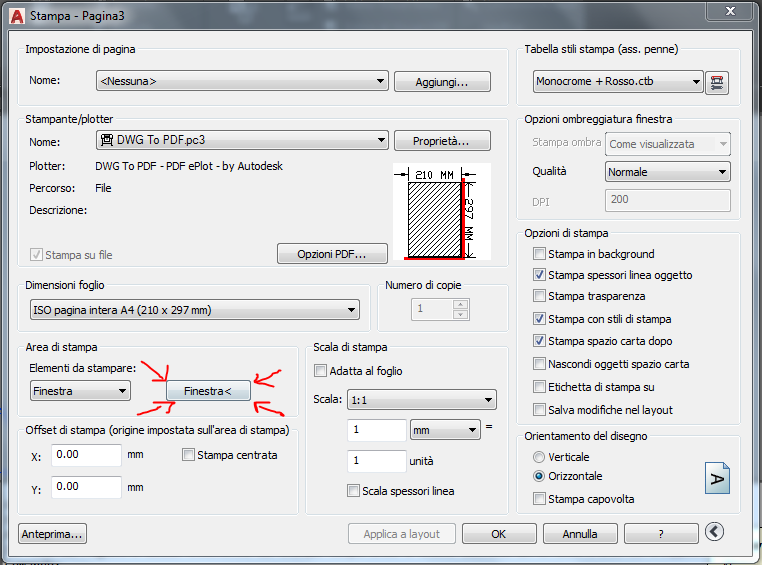The image size is (762, 565).
Task: Click the landscape orientation page icon
Action: 717,478
